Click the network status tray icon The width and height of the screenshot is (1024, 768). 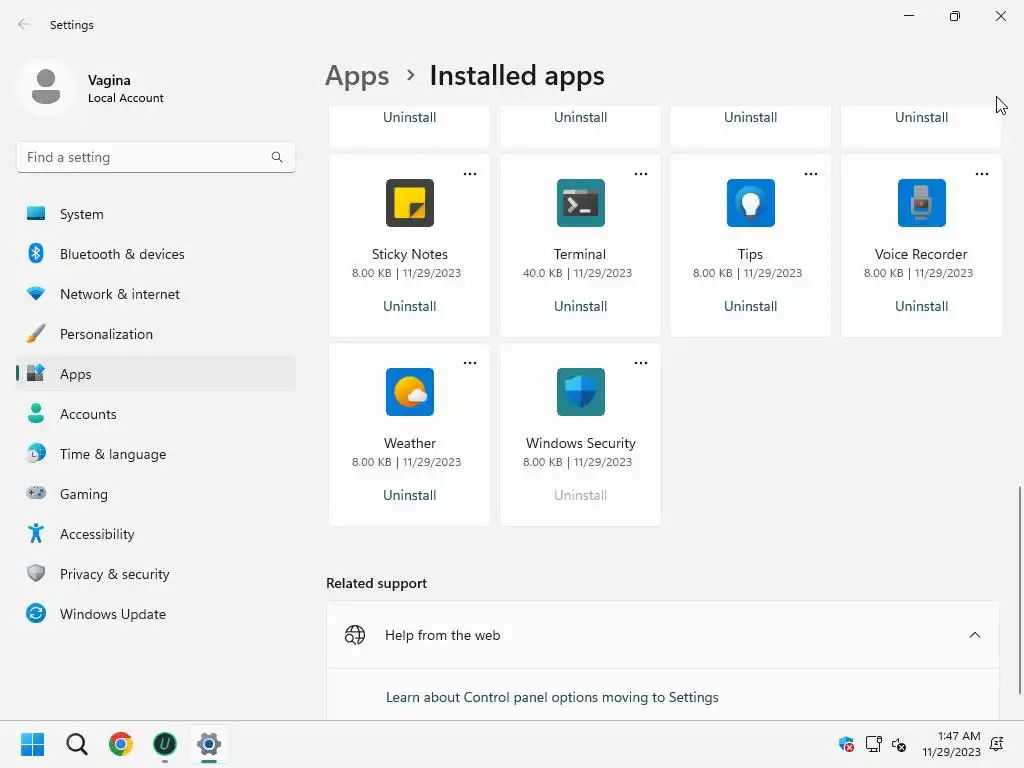click(873, 744)
